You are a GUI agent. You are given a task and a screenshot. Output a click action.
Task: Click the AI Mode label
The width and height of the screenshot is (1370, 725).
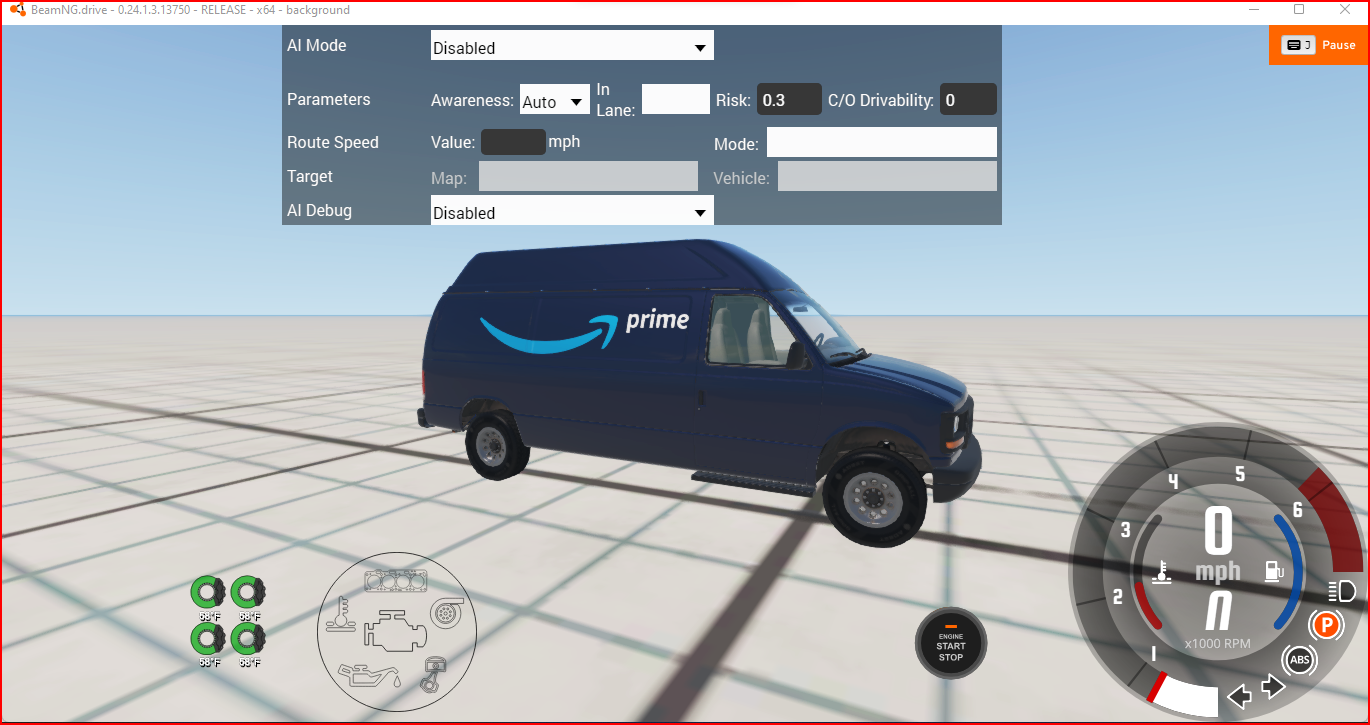point(317,45)
